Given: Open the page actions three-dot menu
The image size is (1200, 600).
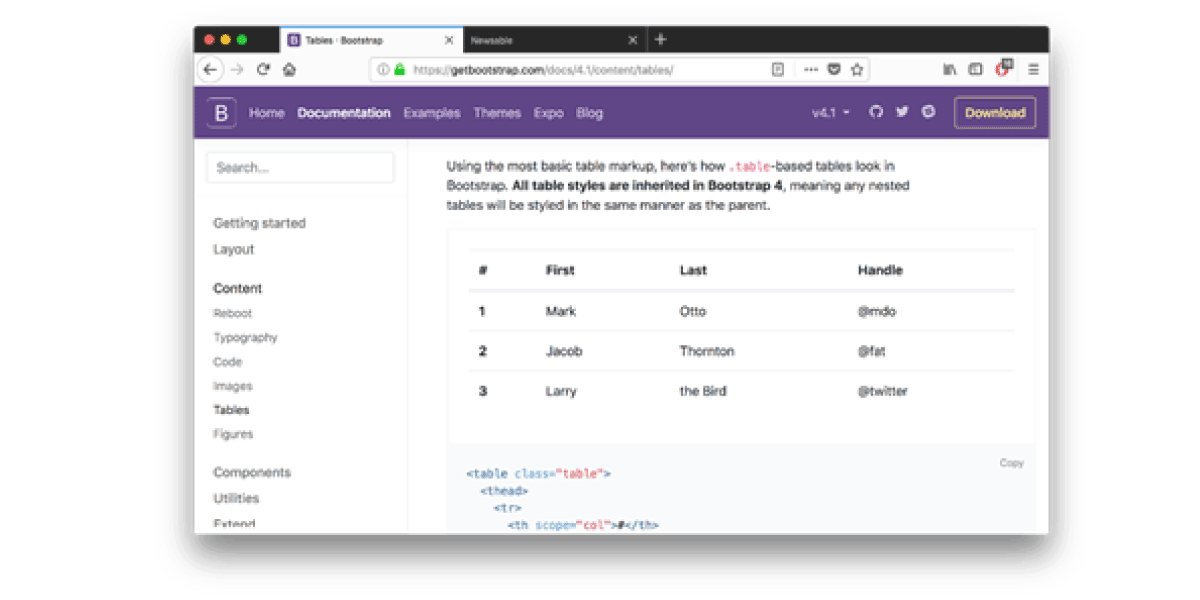Looking at the screenshot, I should [x=811, y=70].
